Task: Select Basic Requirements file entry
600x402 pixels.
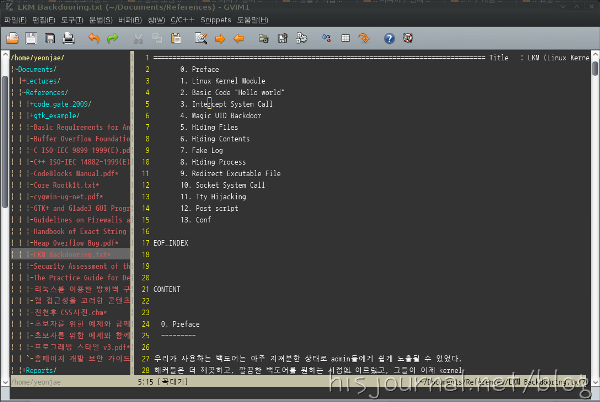Action: pyautogui.click(x=80, y=127)
